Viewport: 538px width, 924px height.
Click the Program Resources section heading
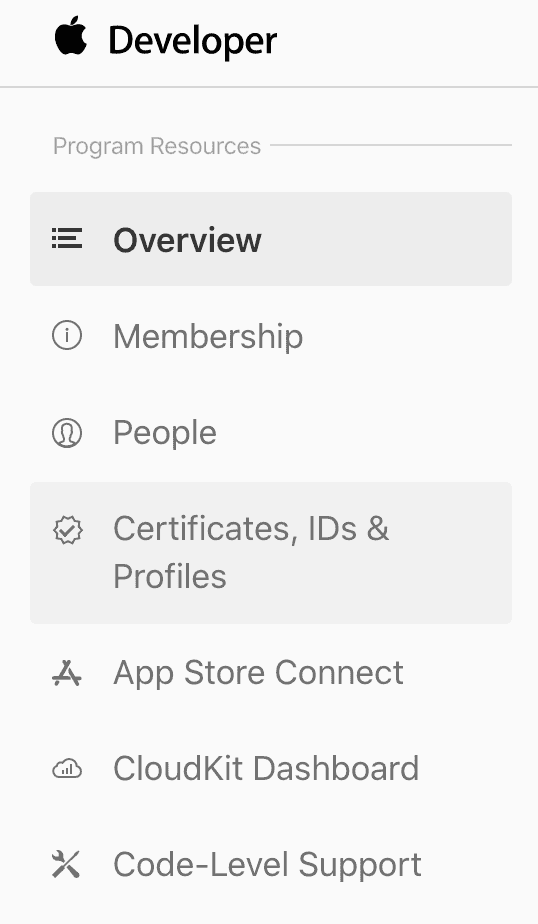pos(157,146)
